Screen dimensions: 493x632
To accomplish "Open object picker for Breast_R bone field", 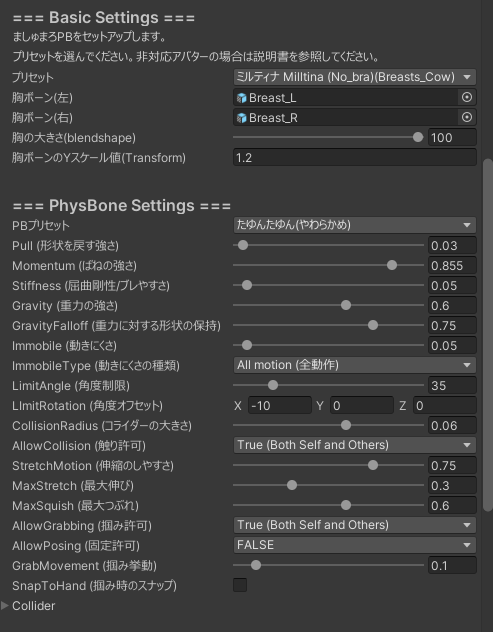I will pos(467,117).
